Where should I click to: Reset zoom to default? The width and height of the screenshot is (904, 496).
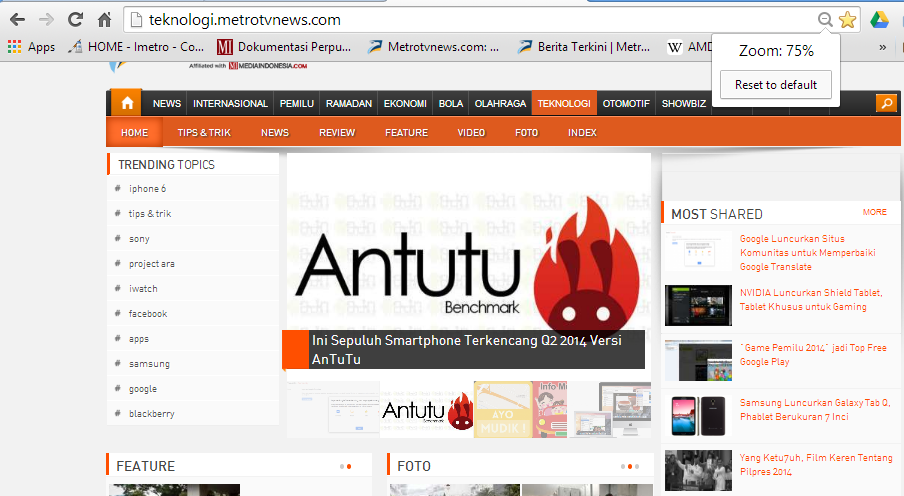[775, 85]
